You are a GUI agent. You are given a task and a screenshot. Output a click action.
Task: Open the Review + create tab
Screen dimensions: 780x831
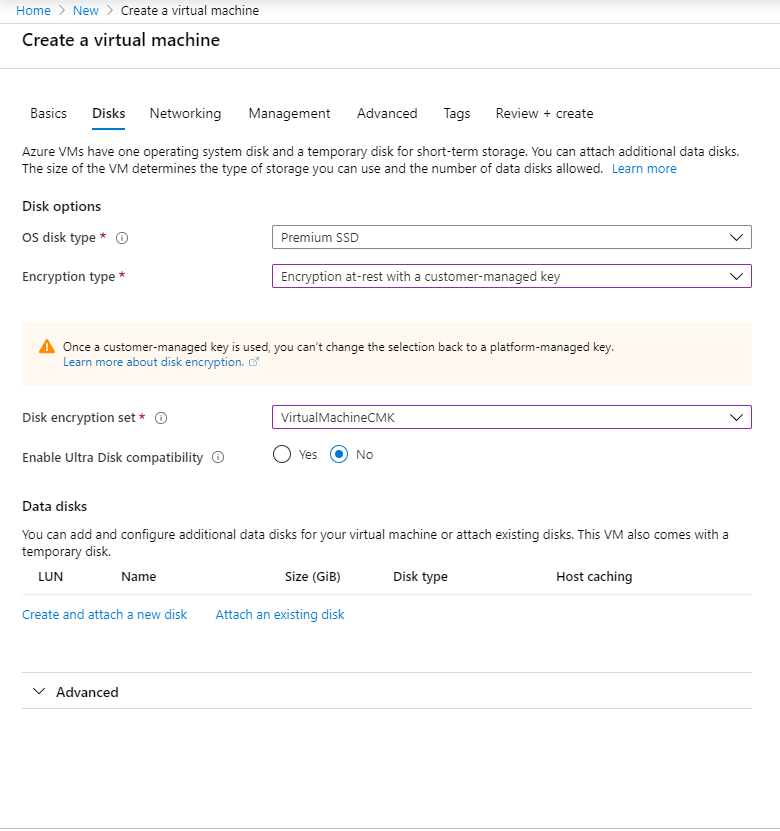[544, 113]
